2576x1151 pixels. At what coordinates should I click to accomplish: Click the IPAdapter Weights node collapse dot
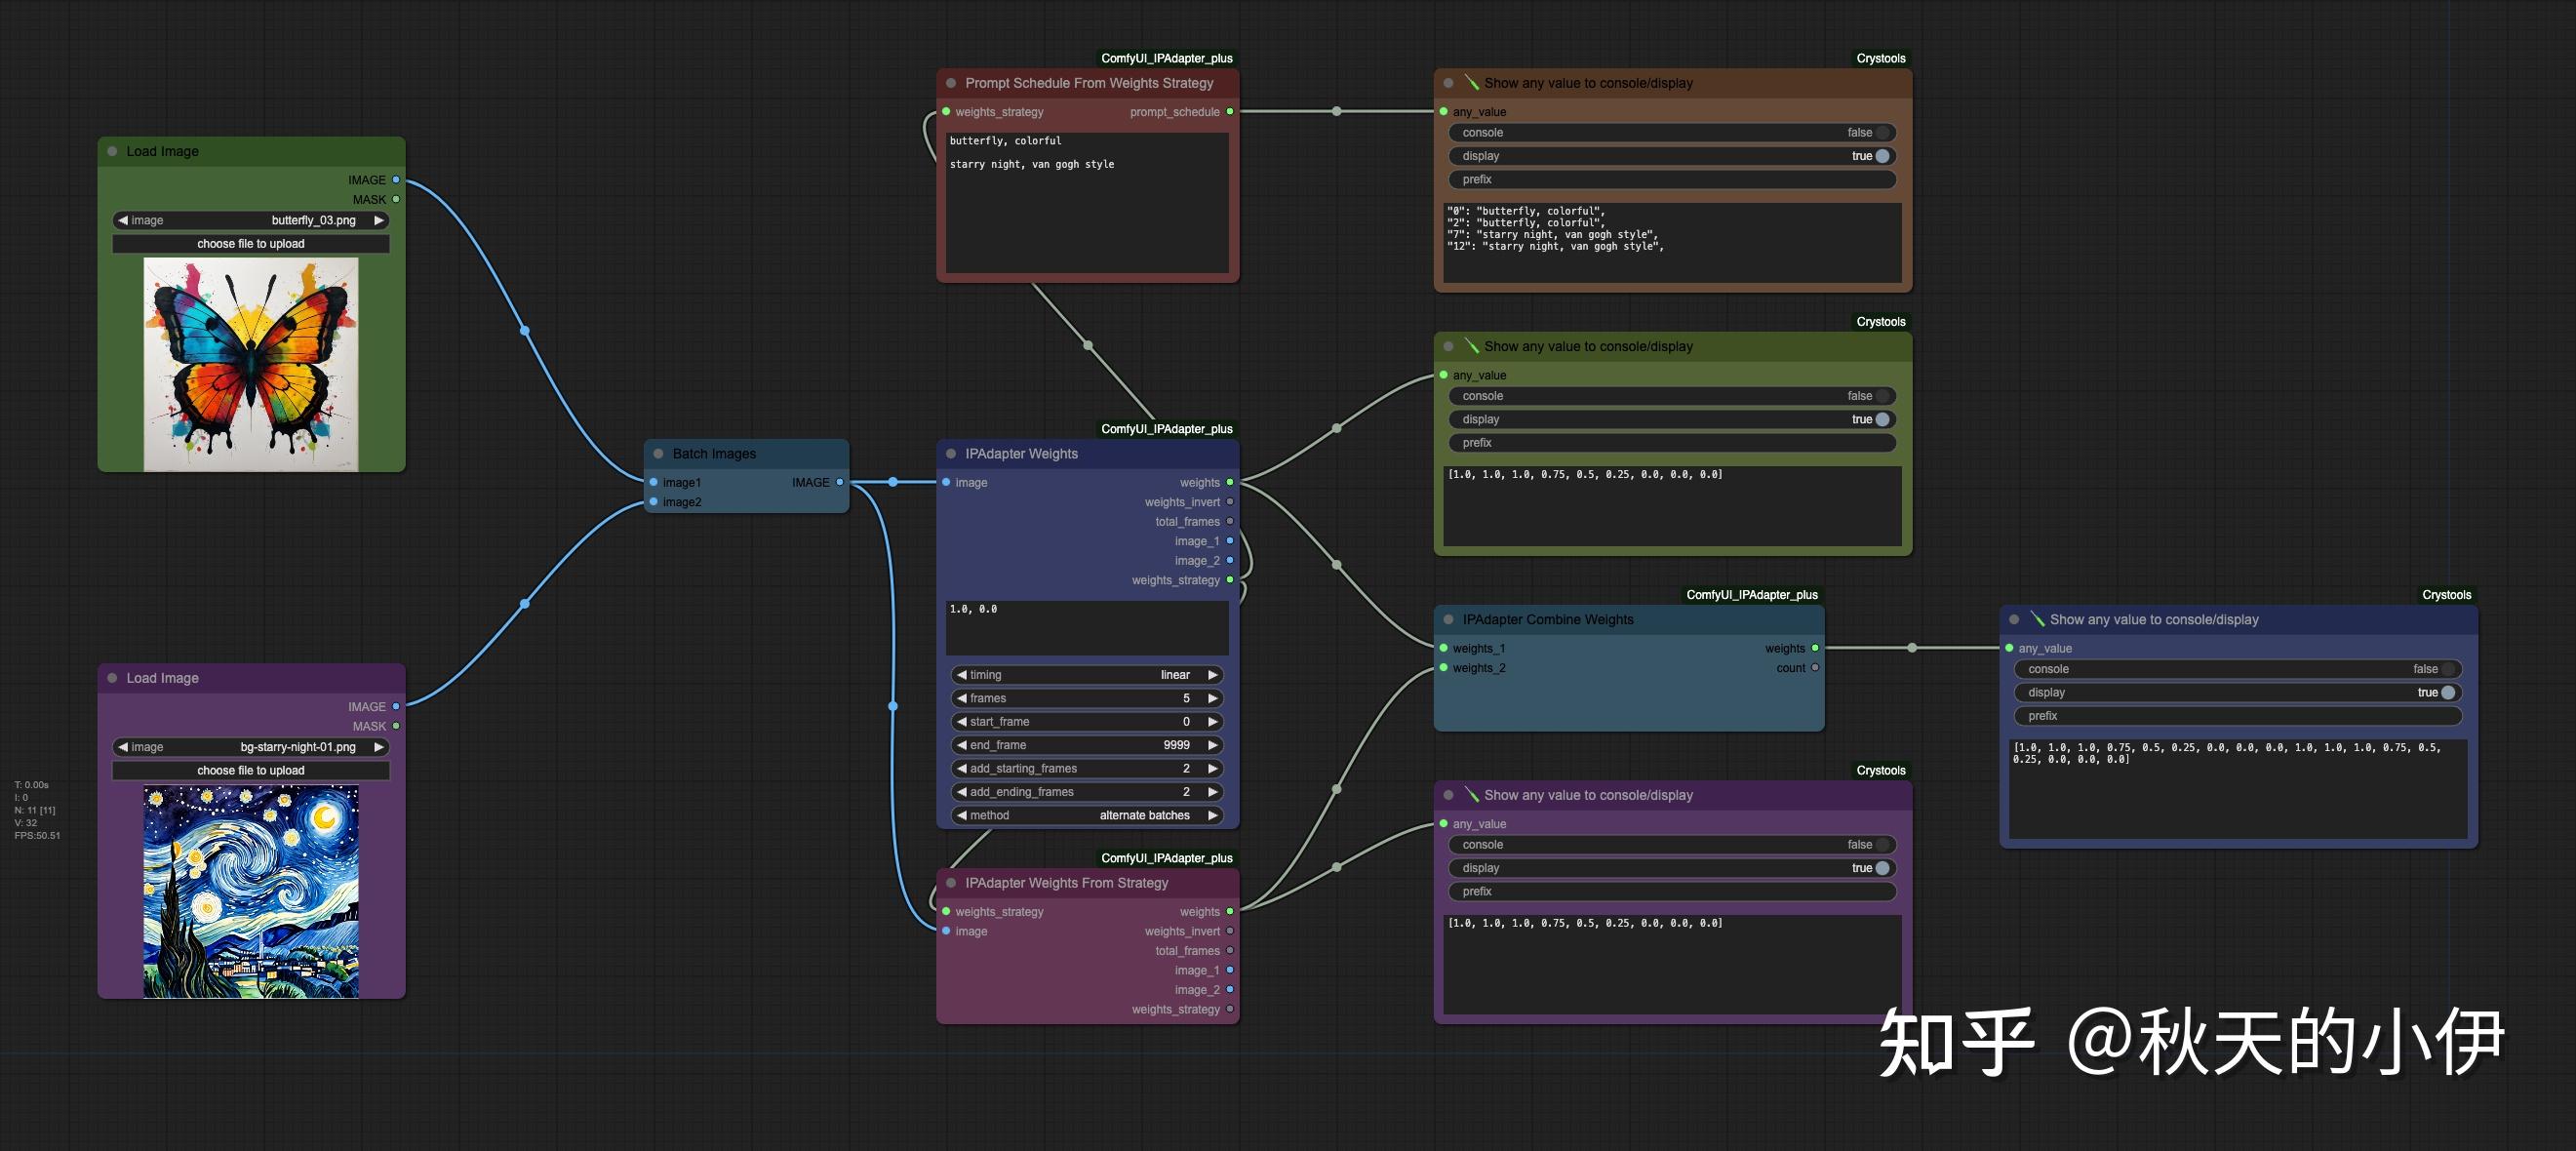tap(951, 454)
